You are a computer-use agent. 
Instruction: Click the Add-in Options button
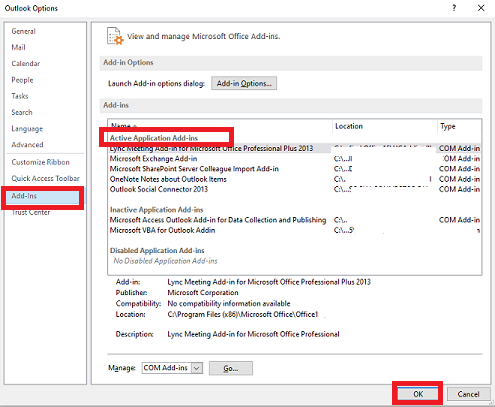(x=244, y=83)
